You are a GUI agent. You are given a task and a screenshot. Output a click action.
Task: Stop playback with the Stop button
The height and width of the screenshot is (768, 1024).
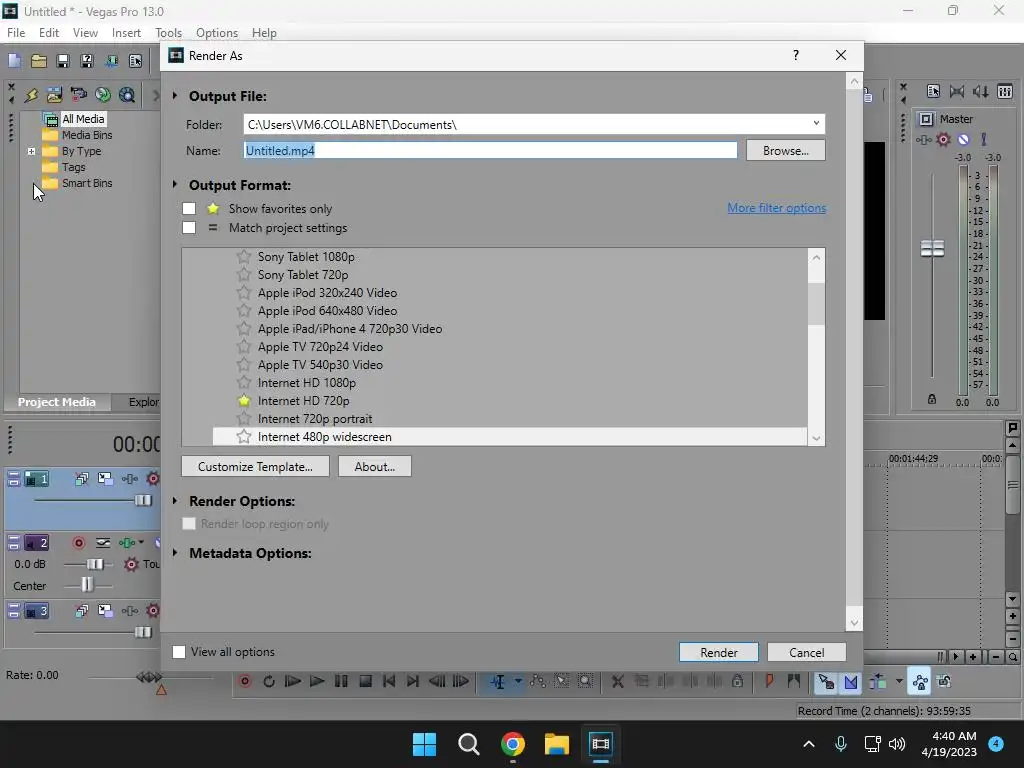click(366, 681)
